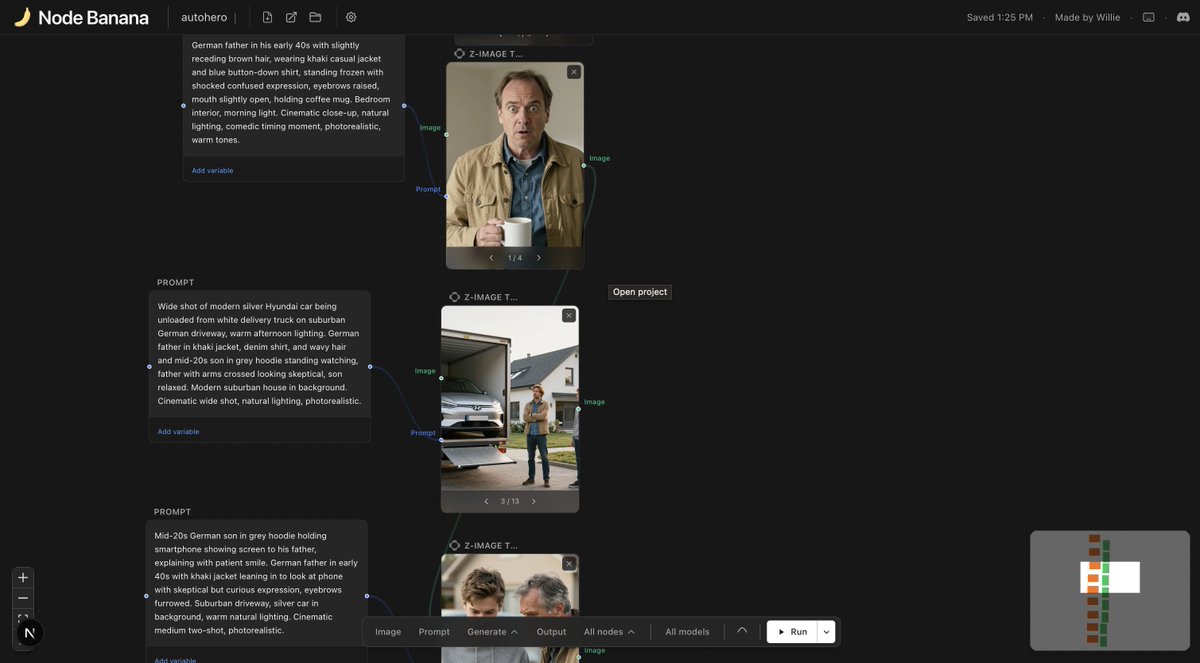Screen dimensions: 1200x663
Task: Add an Output node from toolbar
Action: pos(551,632)
